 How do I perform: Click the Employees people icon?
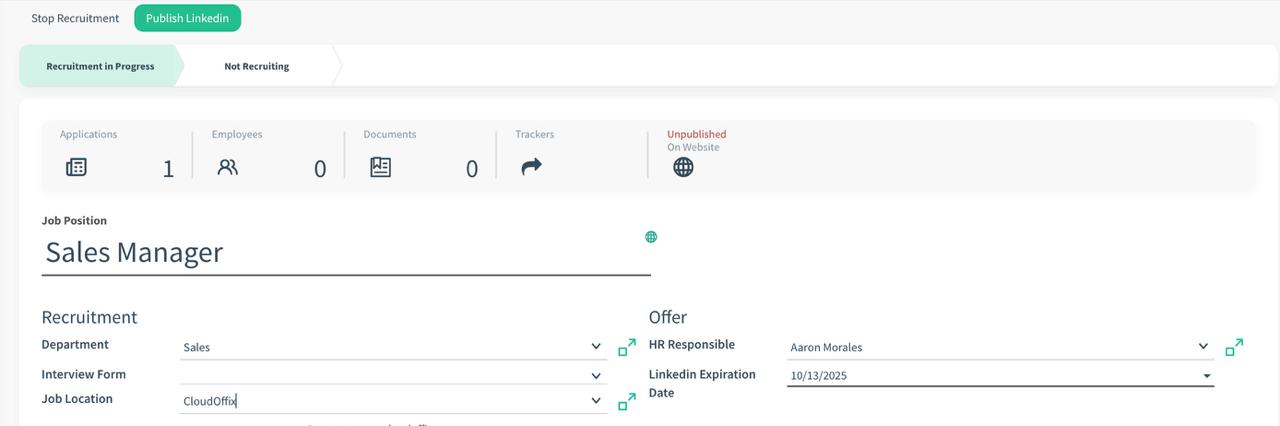pyautogui.click(x=228, y=167)
